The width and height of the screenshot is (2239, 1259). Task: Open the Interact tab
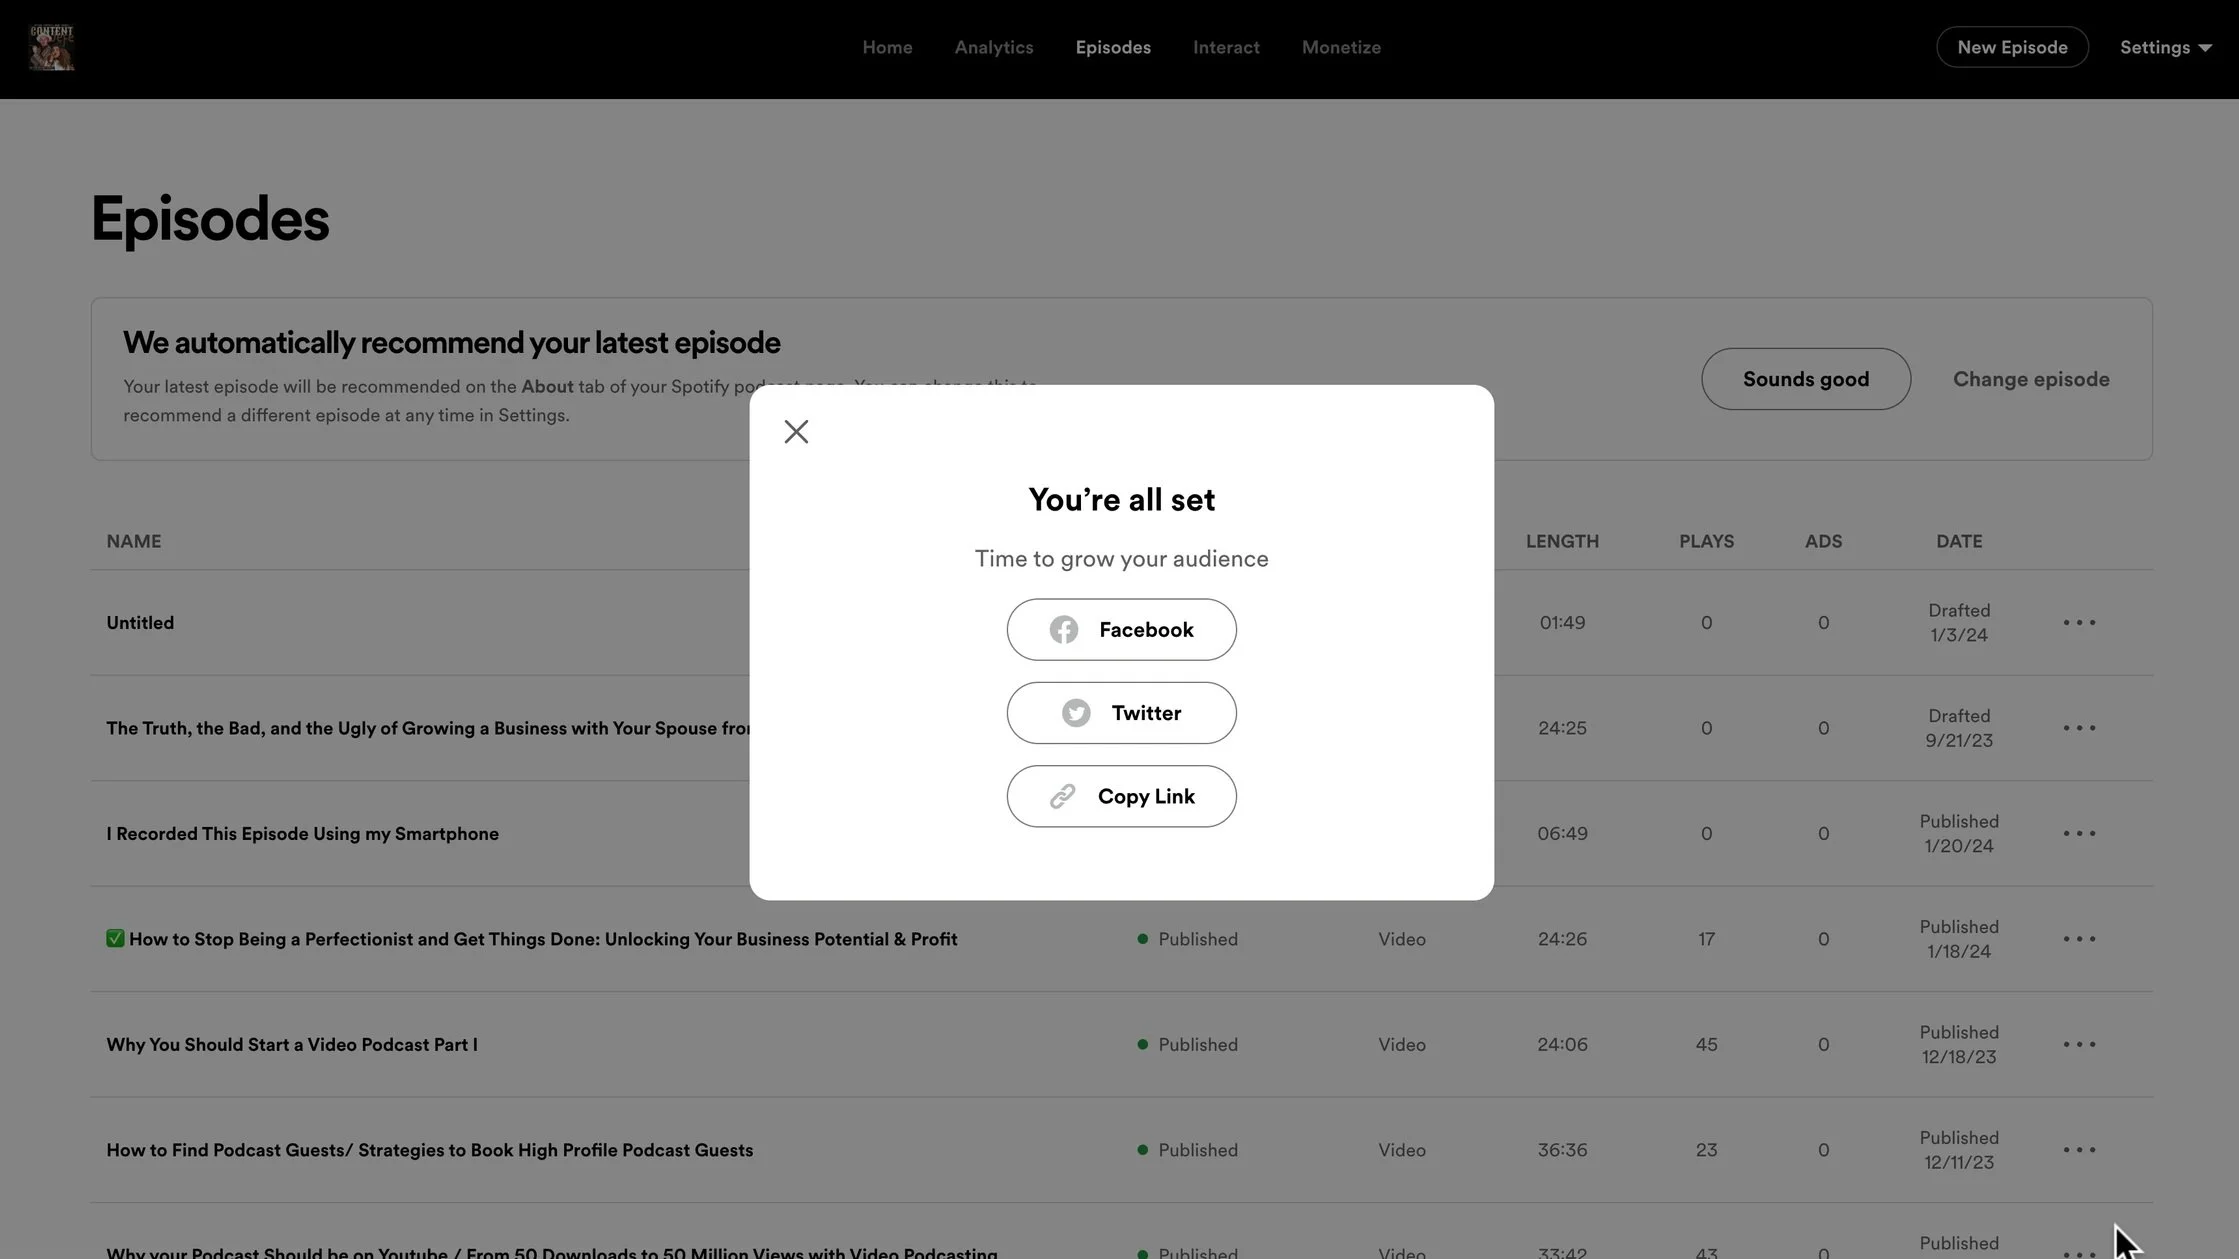click(1226, 47)
